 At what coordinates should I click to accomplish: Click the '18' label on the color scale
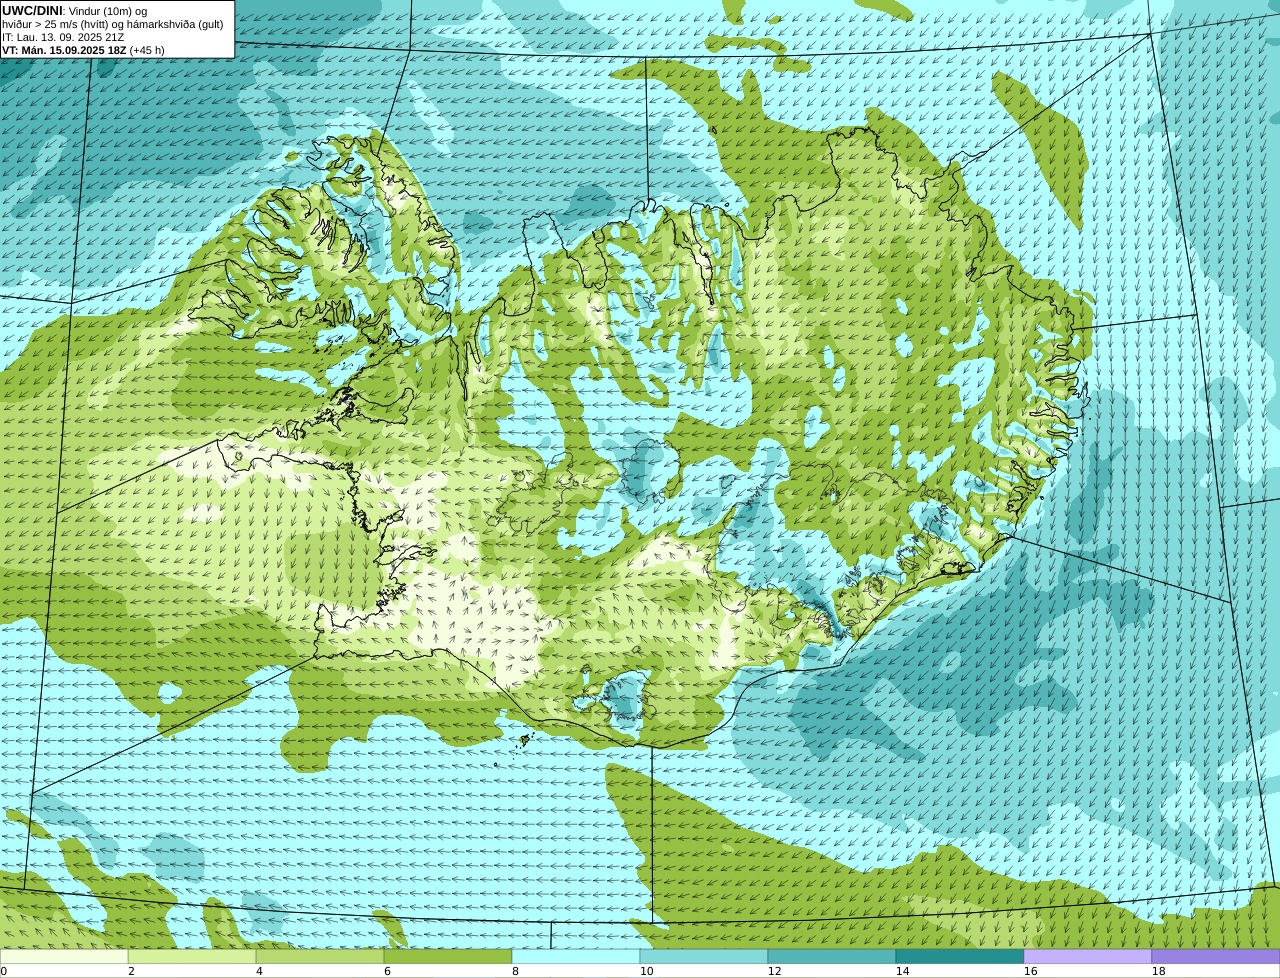[1158, 971]
